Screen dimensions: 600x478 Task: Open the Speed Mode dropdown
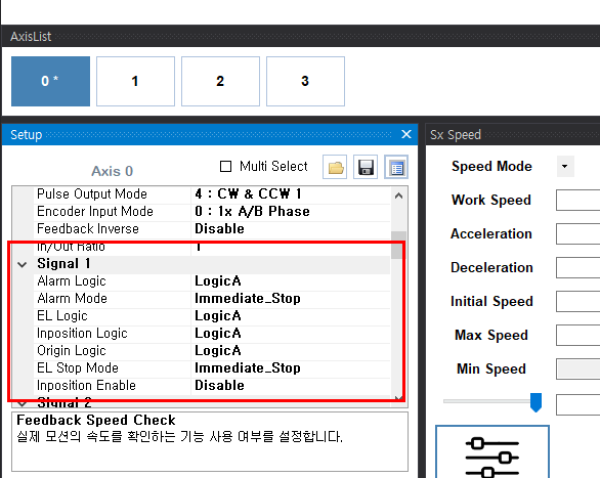565,166
